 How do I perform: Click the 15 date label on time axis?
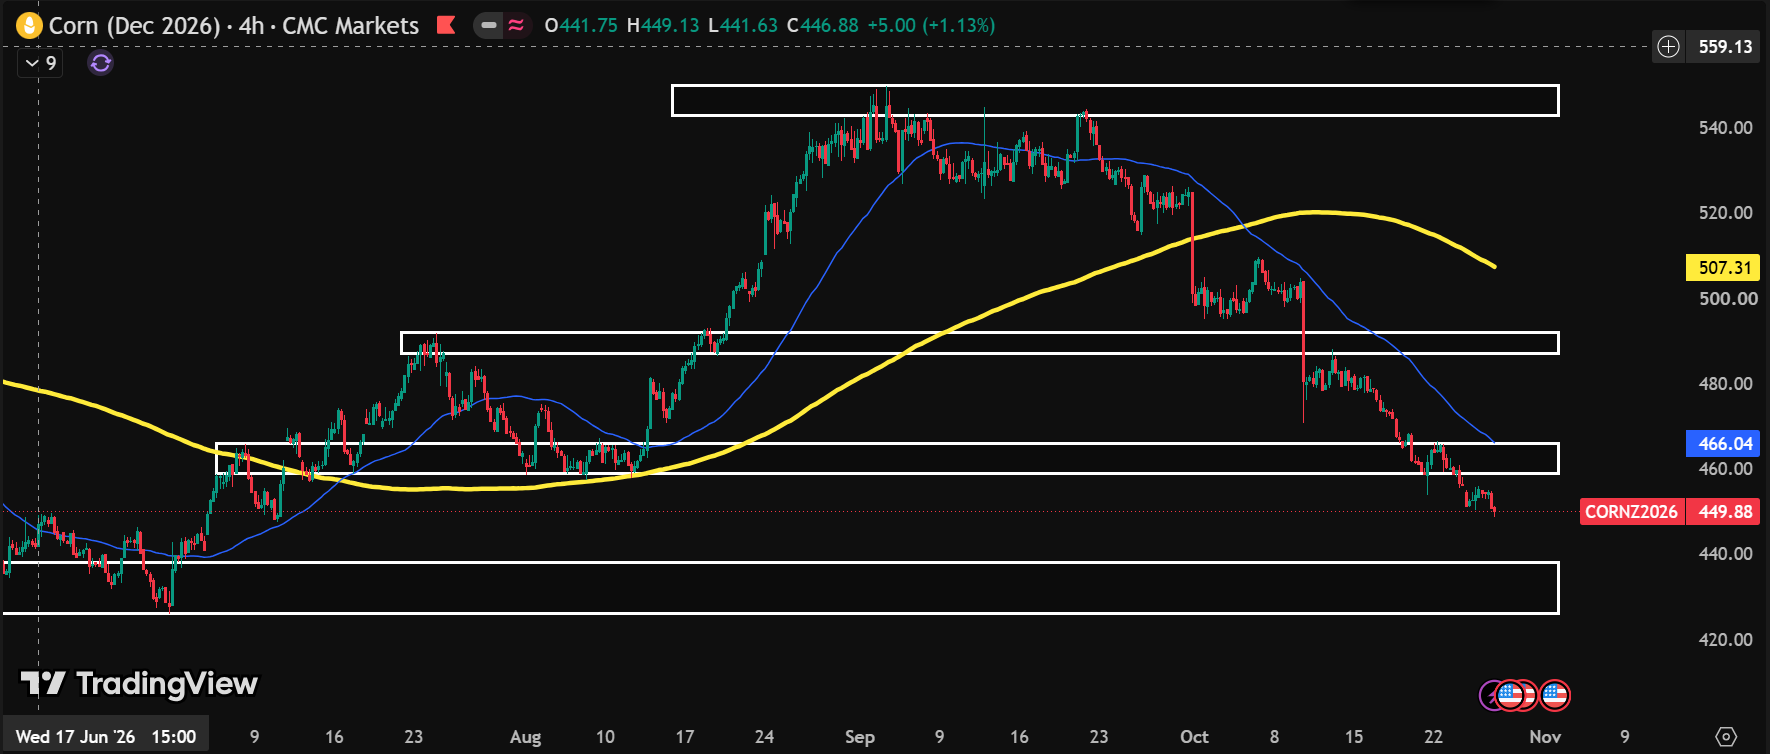pos(1353,737)
